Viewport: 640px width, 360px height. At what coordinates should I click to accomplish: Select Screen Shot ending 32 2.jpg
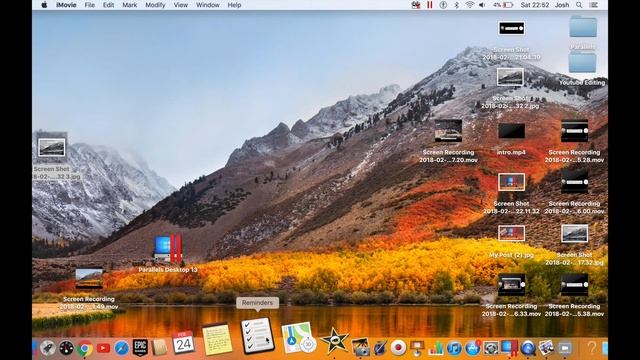tap(510, 89)
